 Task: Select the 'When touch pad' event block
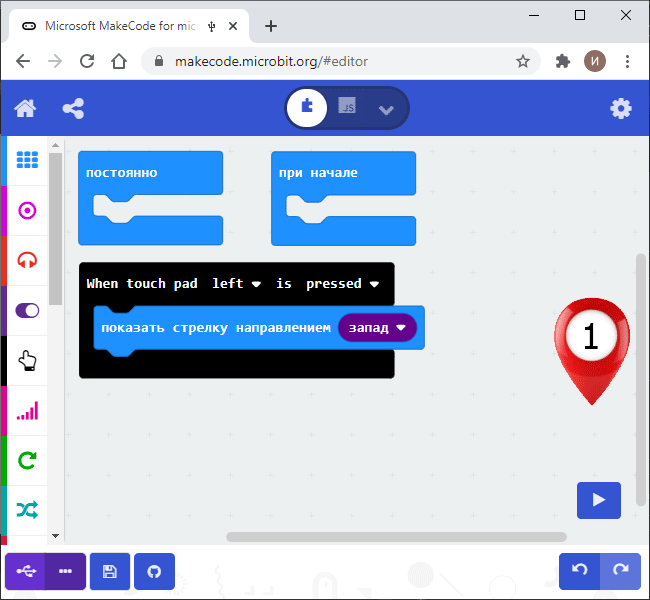tap(142, 284)
